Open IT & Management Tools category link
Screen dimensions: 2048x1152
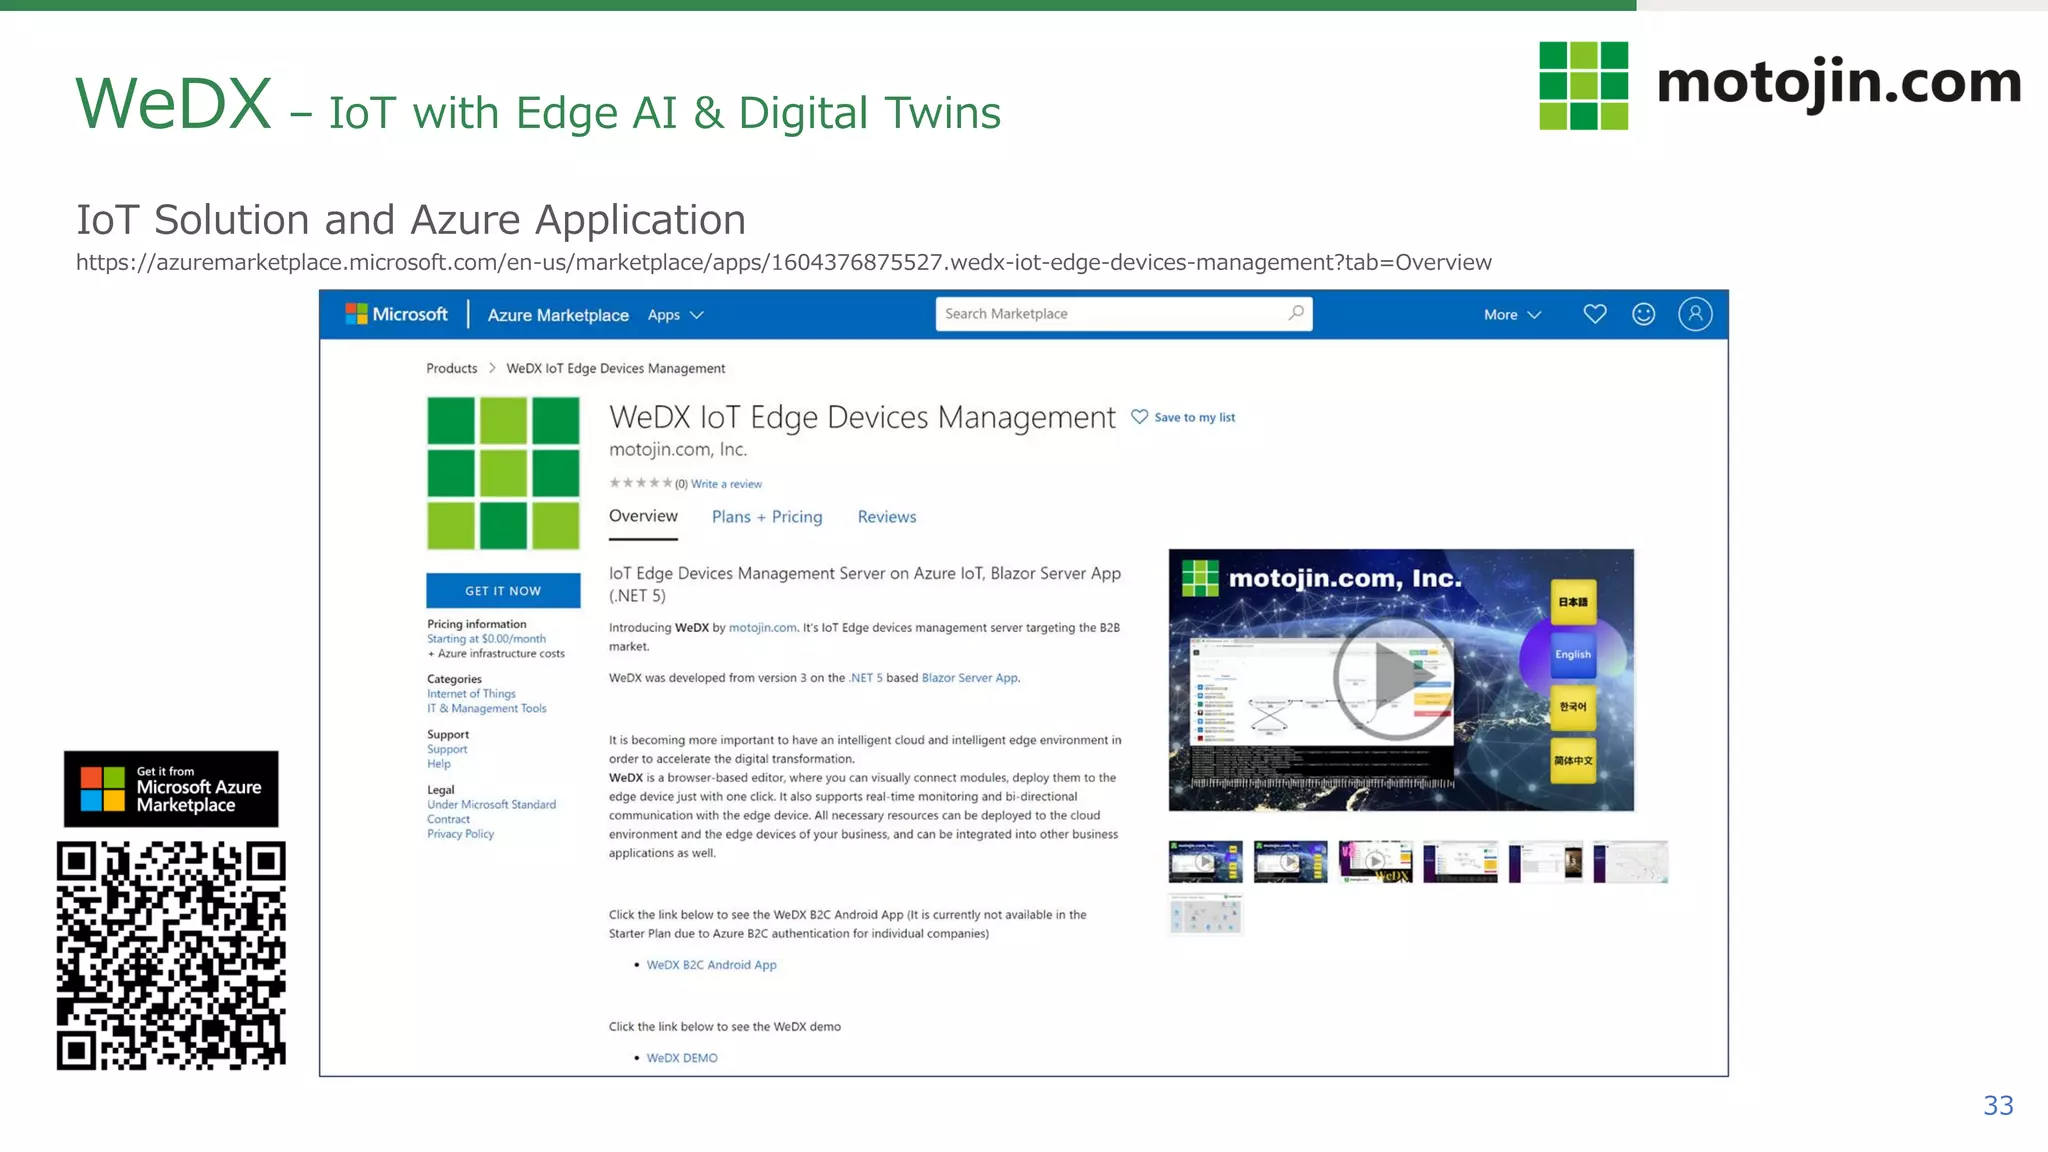487,709
